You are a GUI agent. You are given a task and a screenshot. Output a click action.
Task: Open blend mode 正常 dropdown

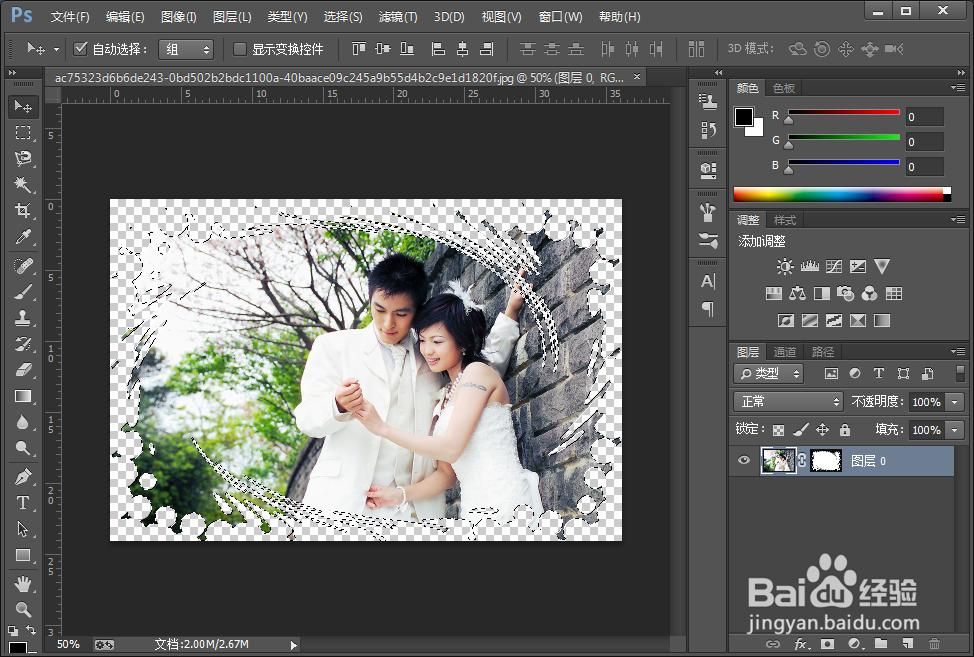tap(788, 402)
